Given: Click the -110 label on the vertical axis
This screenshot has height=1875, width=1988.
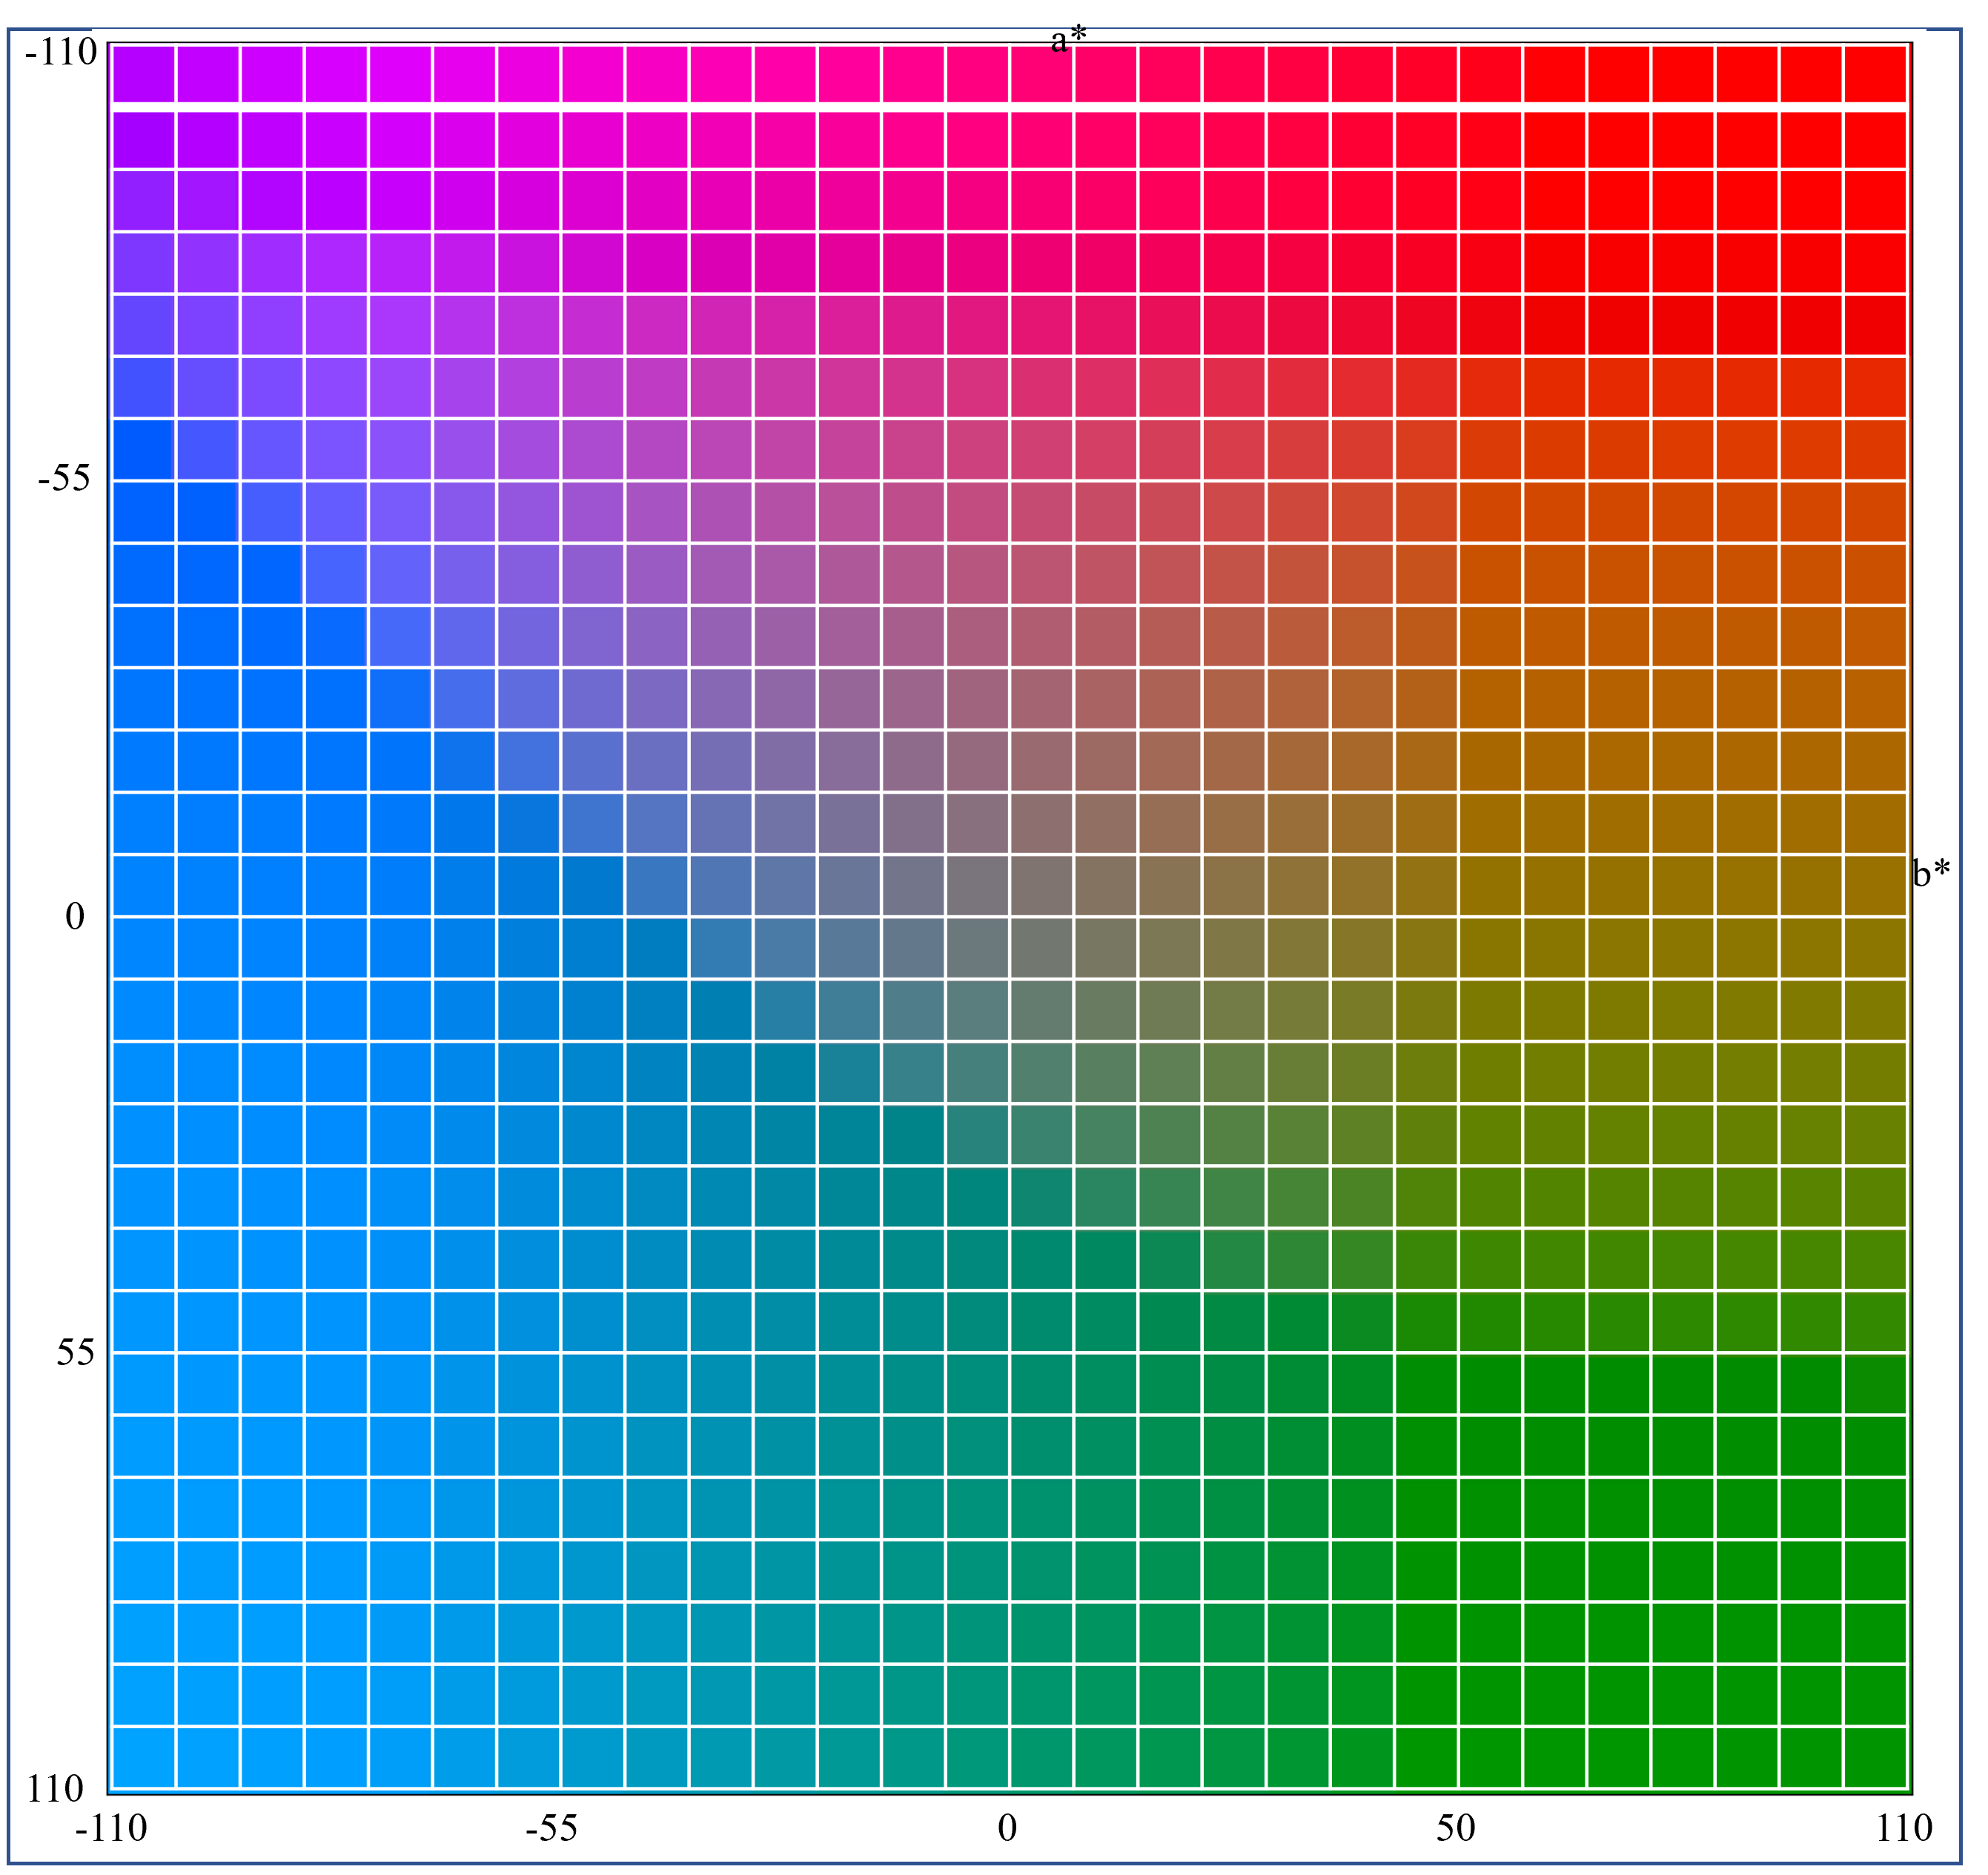Looking at the screenshot, I should pos(61,52).
